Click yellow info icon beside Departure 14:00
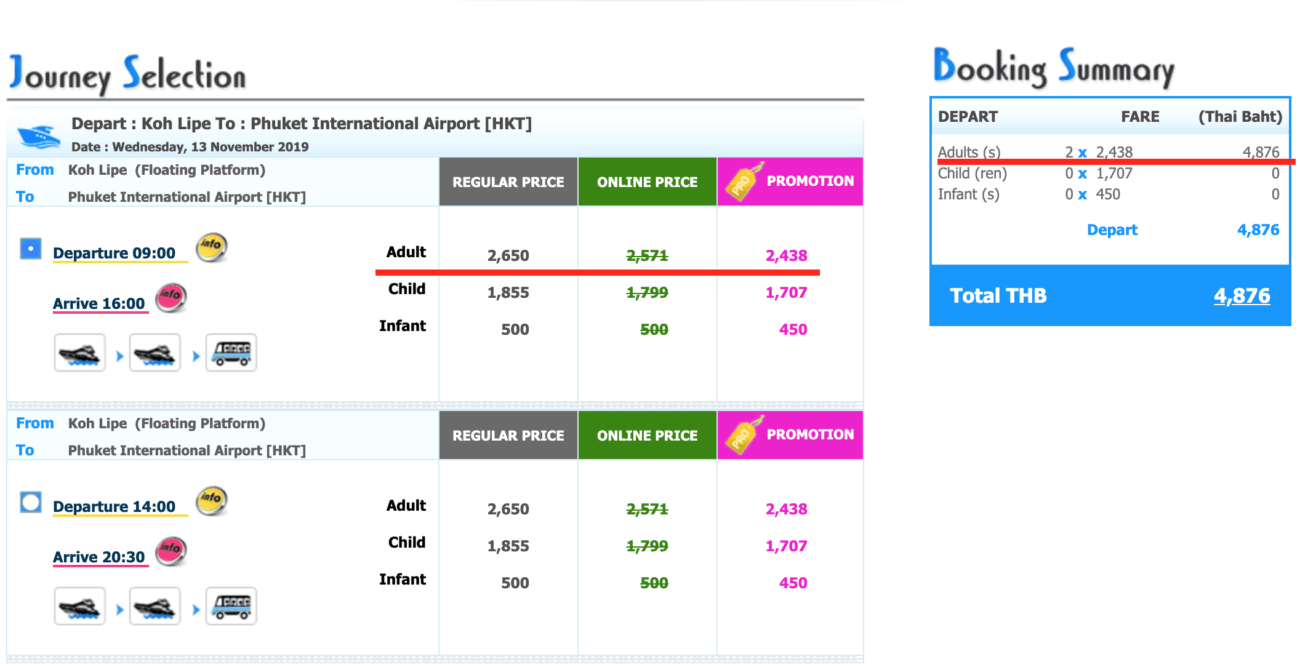The width and height of the screenshot is (1300, 667). [x=211, y=501]
